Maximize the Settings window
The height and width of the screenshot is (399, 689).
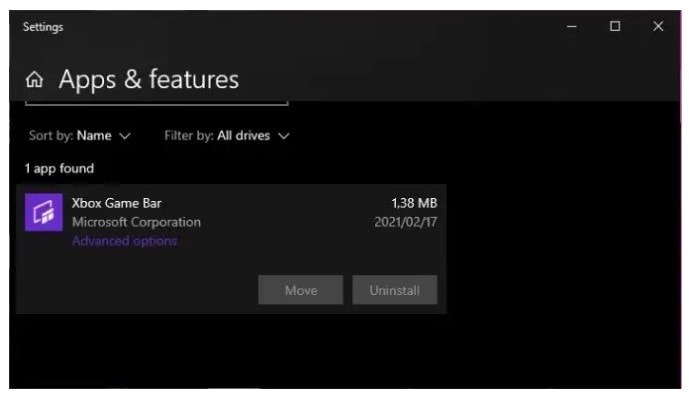[615, 26]
